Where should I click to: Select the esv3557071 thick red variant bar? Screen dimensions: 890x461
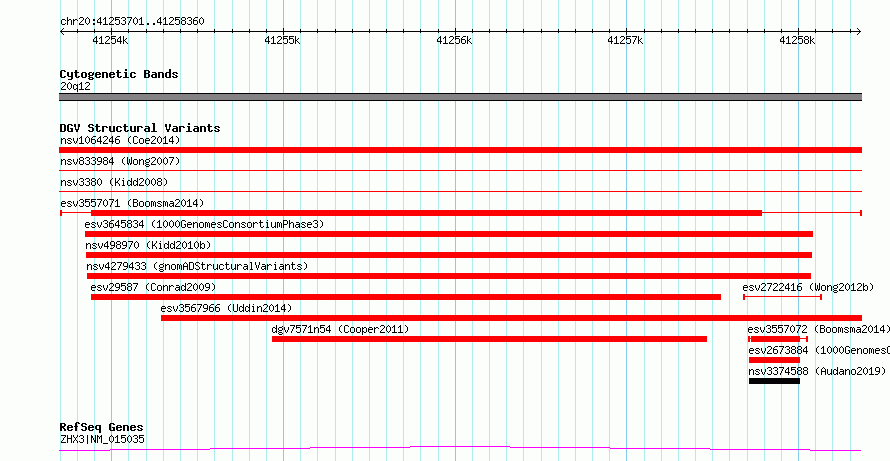click(426, 213)
